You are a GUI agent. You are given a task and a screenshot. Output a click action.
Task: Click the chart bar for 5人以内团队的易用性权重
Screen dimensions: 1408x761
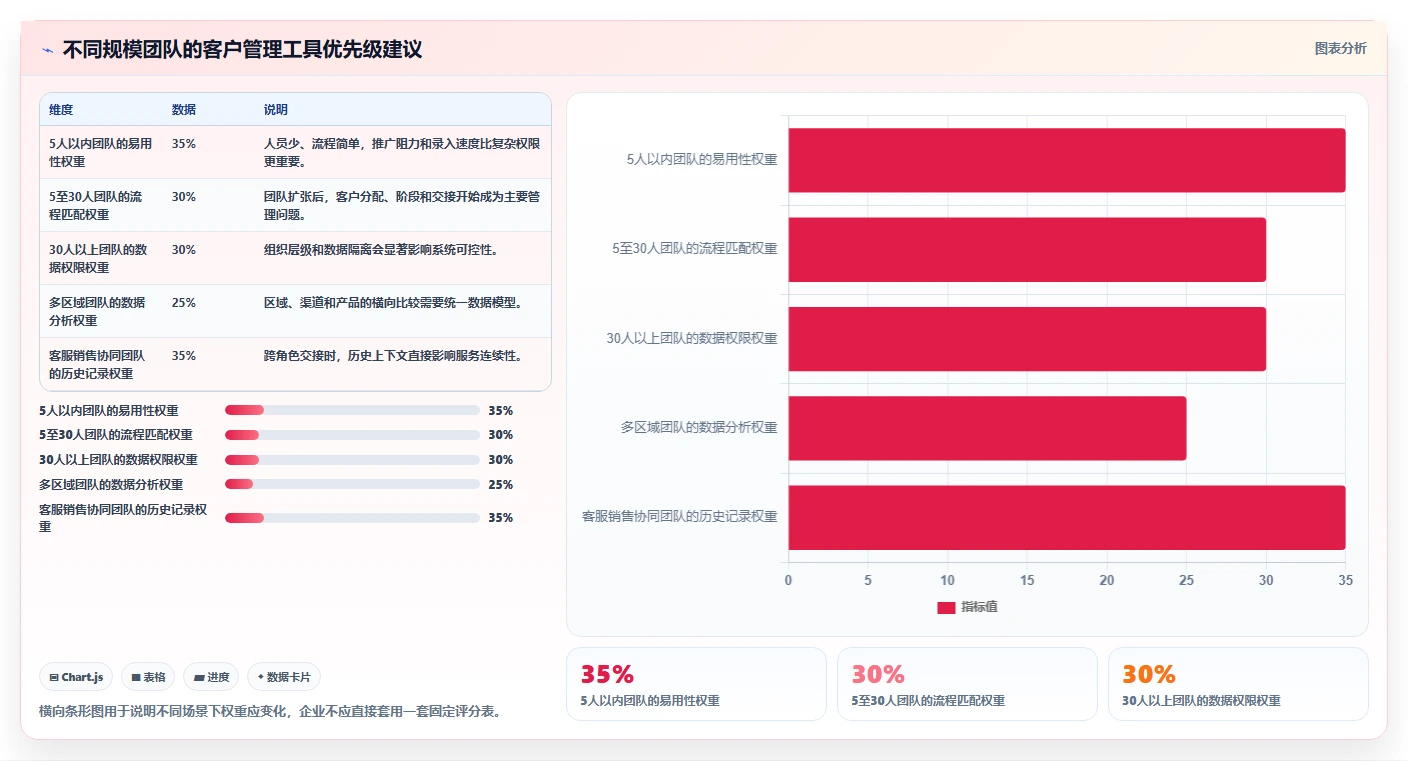[1067, 160]
